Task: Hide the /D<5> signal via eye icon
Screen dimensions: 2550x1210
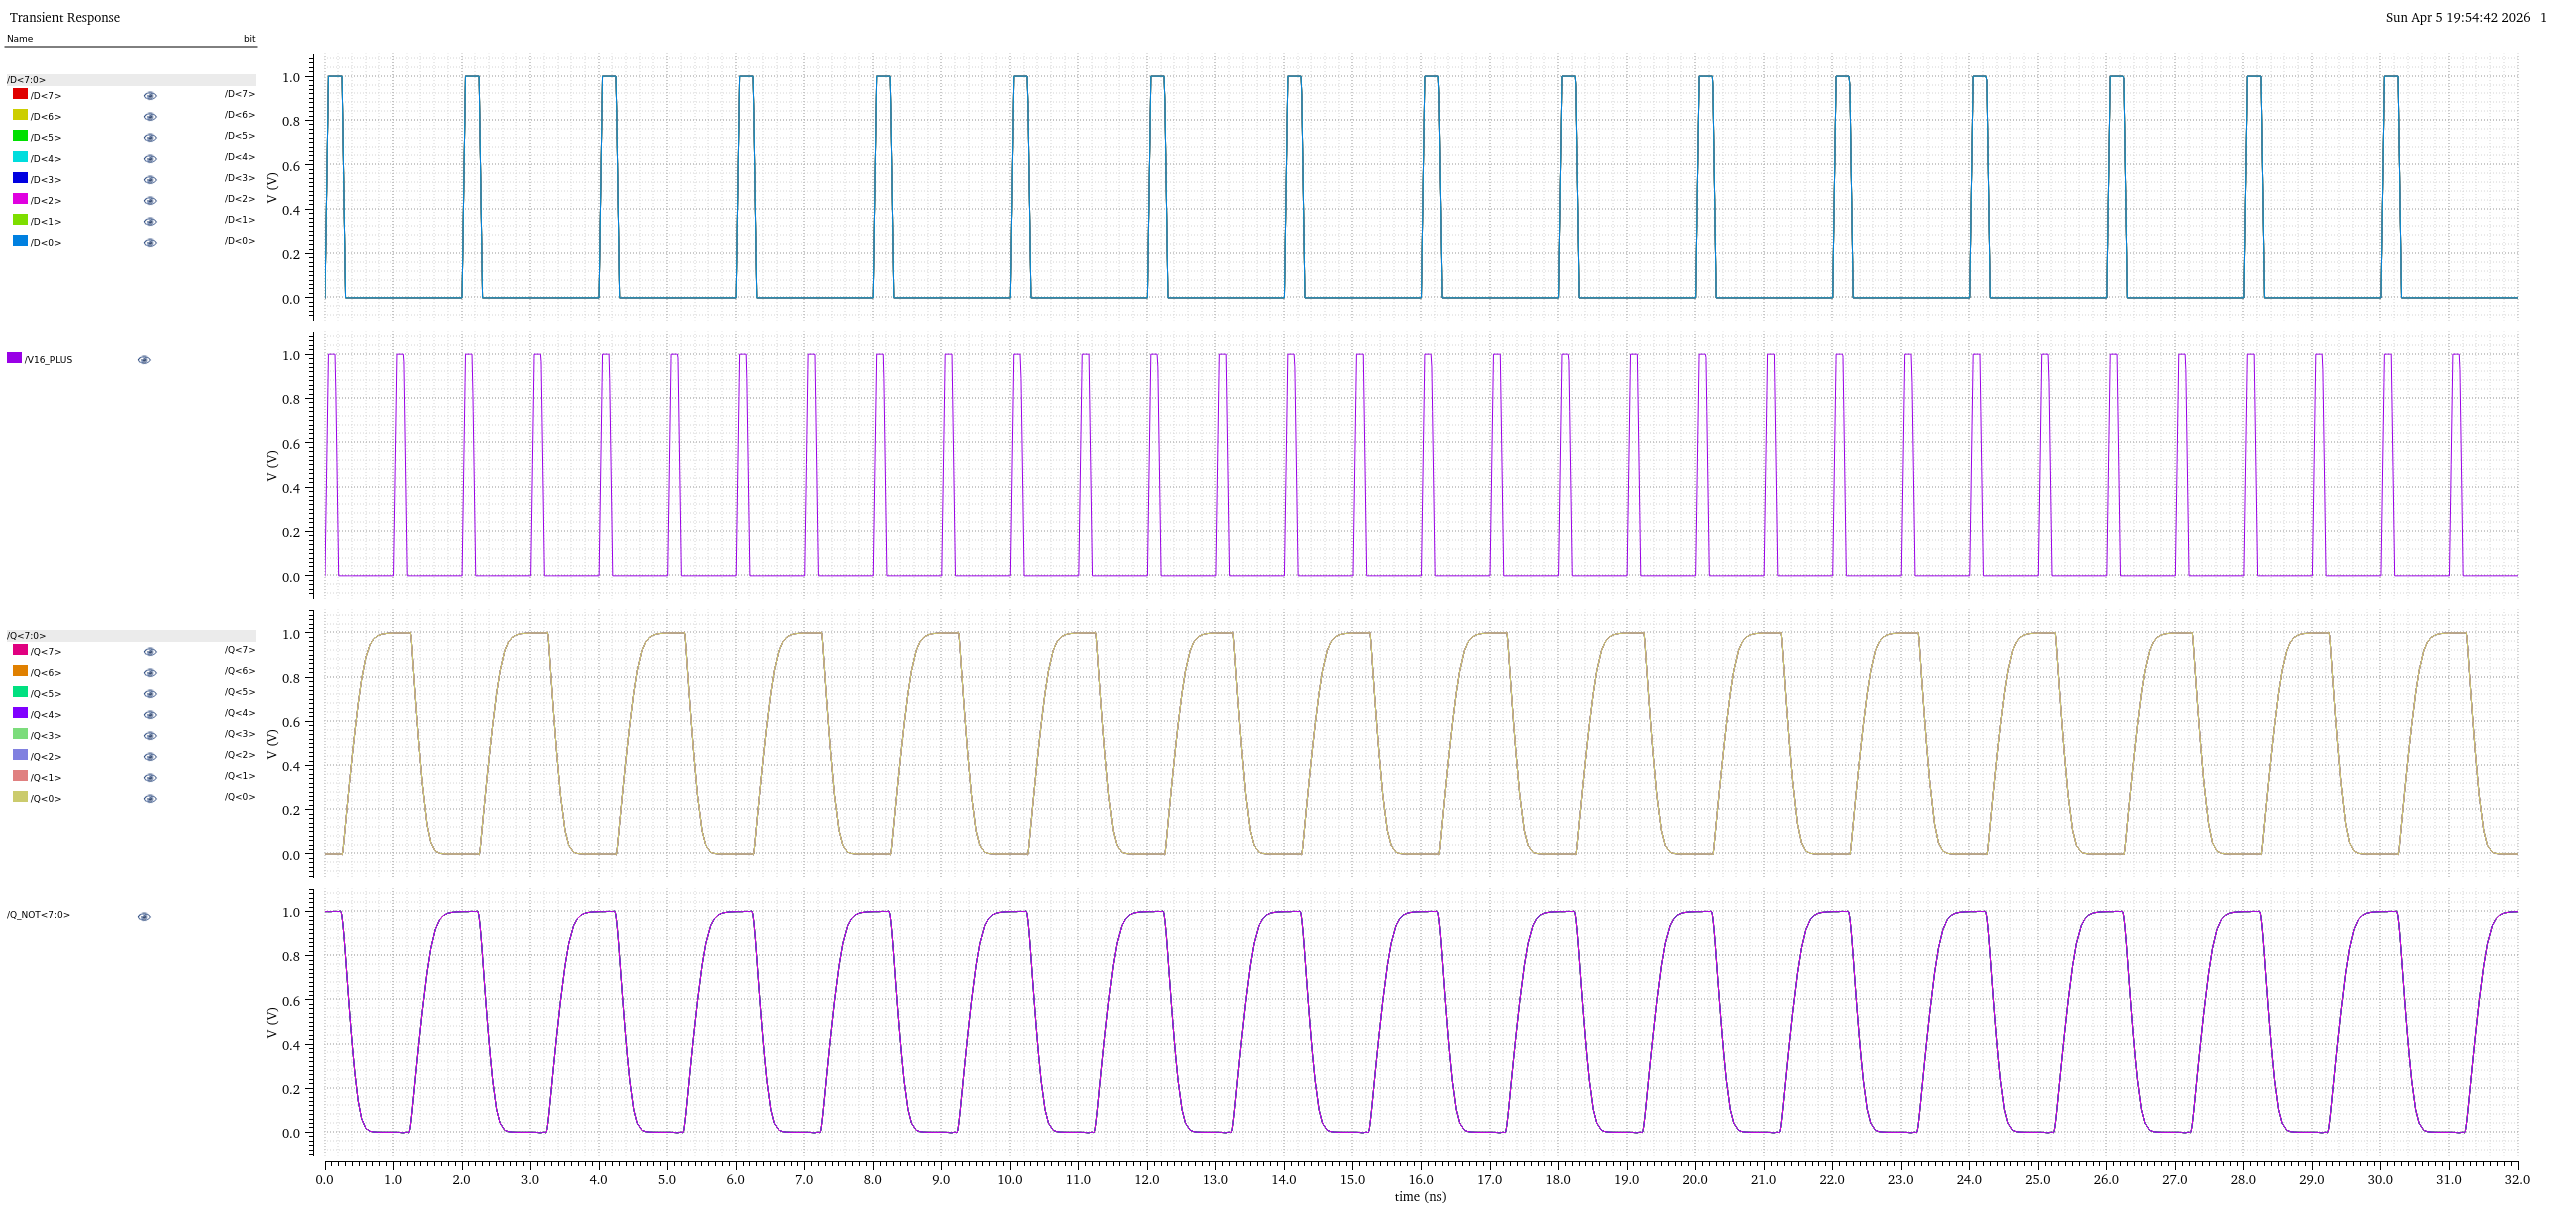Action: [150, 138]
